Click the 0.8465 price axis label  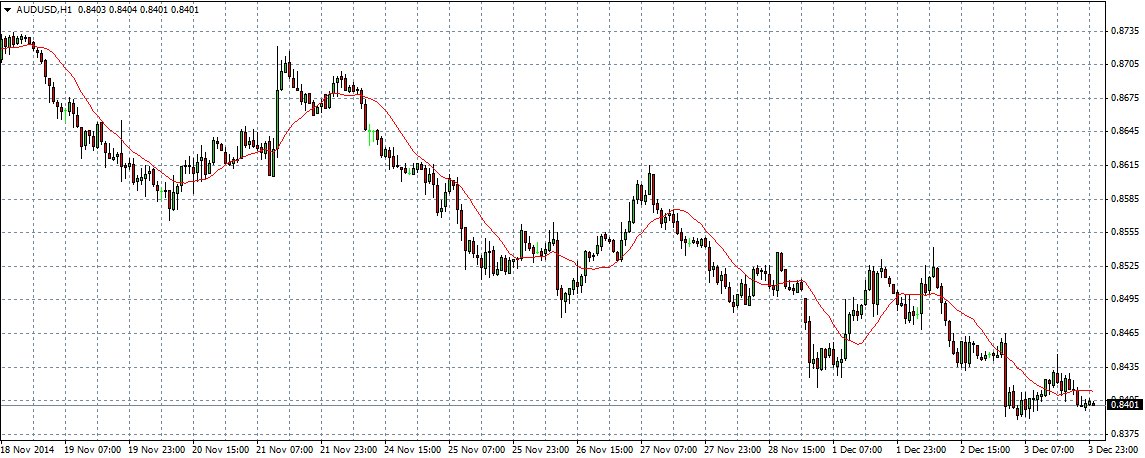click(1125, 333)
